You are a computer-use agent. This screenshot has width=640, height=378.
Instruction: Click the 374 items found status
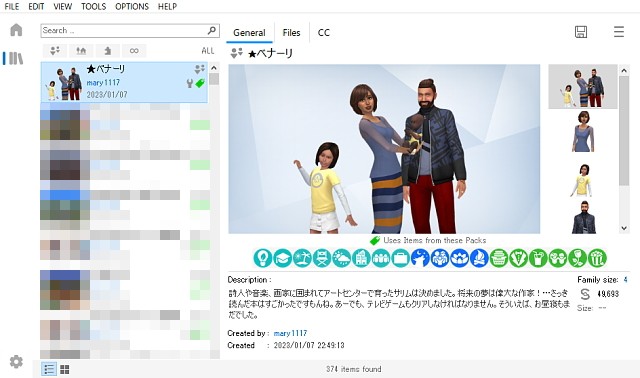(x=353, y=369)
